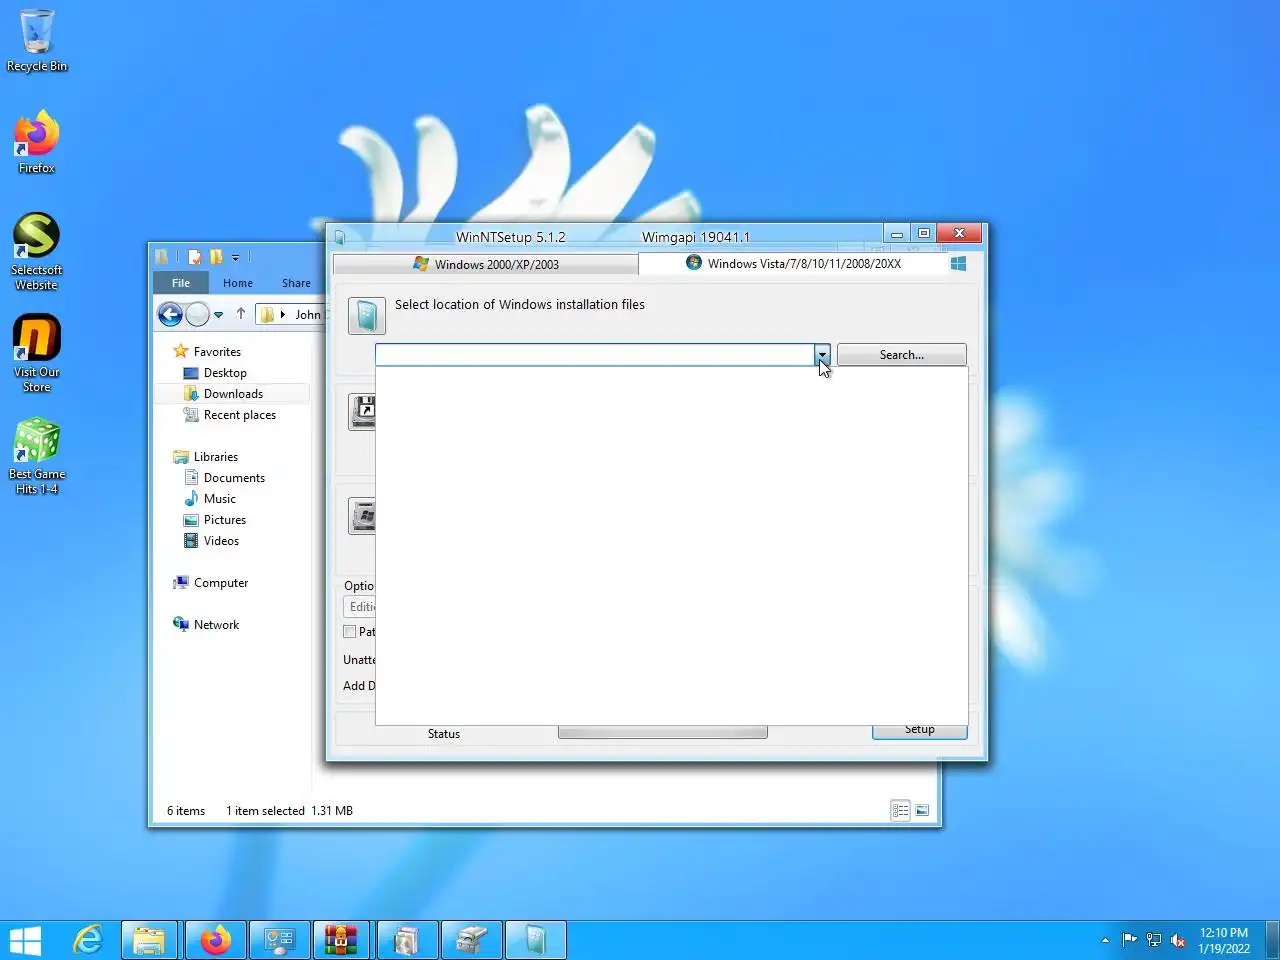This screenshot has height=960, width=1280.
Task: Click the Edition dropdown in WinNTSetup options
Action: (x=360, y=607)
